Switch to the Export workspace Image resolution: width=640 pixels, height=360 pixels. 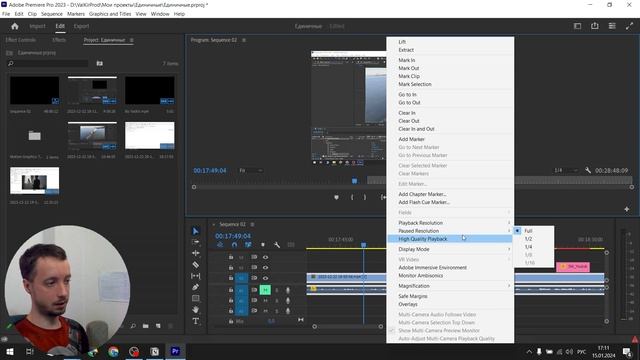[x=81, y=26]
